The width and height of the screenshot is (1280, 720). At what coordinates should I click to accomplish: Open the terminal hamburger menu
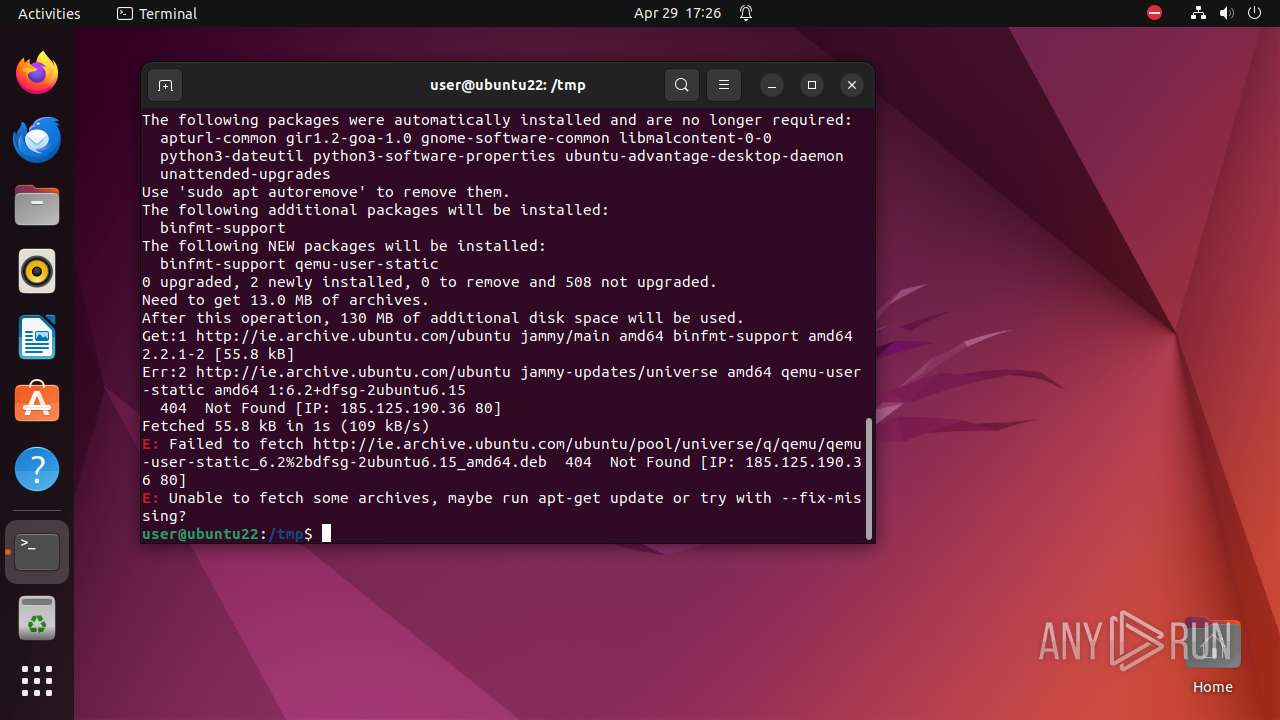[x=724, y=85]
